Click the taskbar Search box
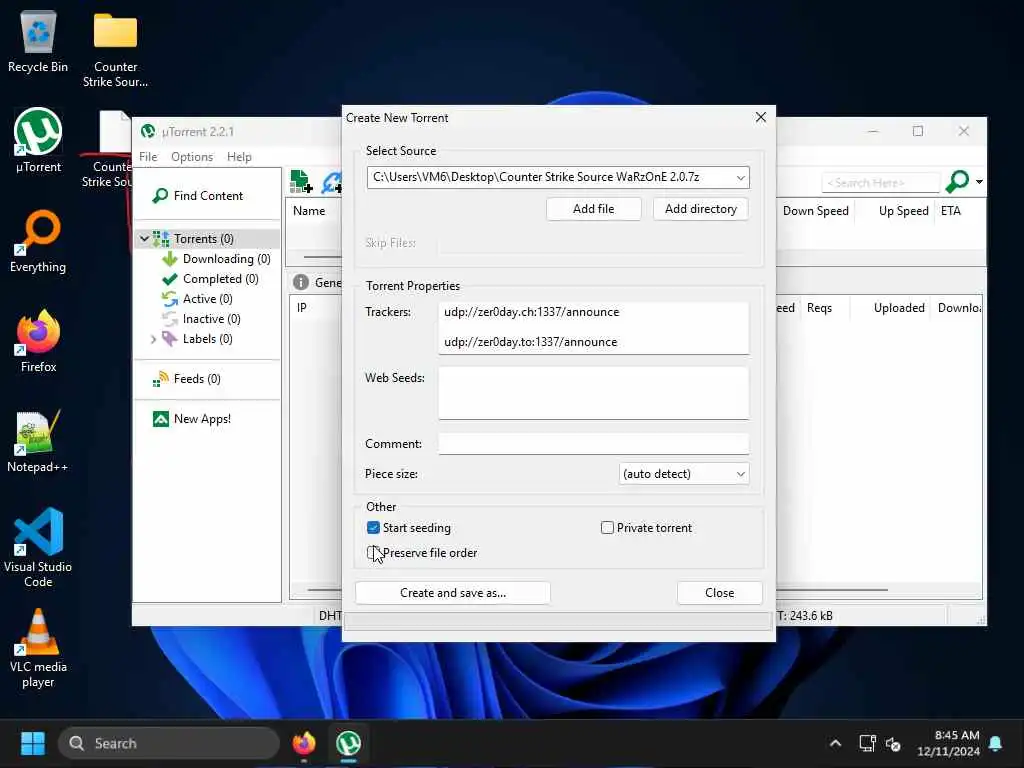Viewport: 1024px width, 768px height. [x=168, y=743]
